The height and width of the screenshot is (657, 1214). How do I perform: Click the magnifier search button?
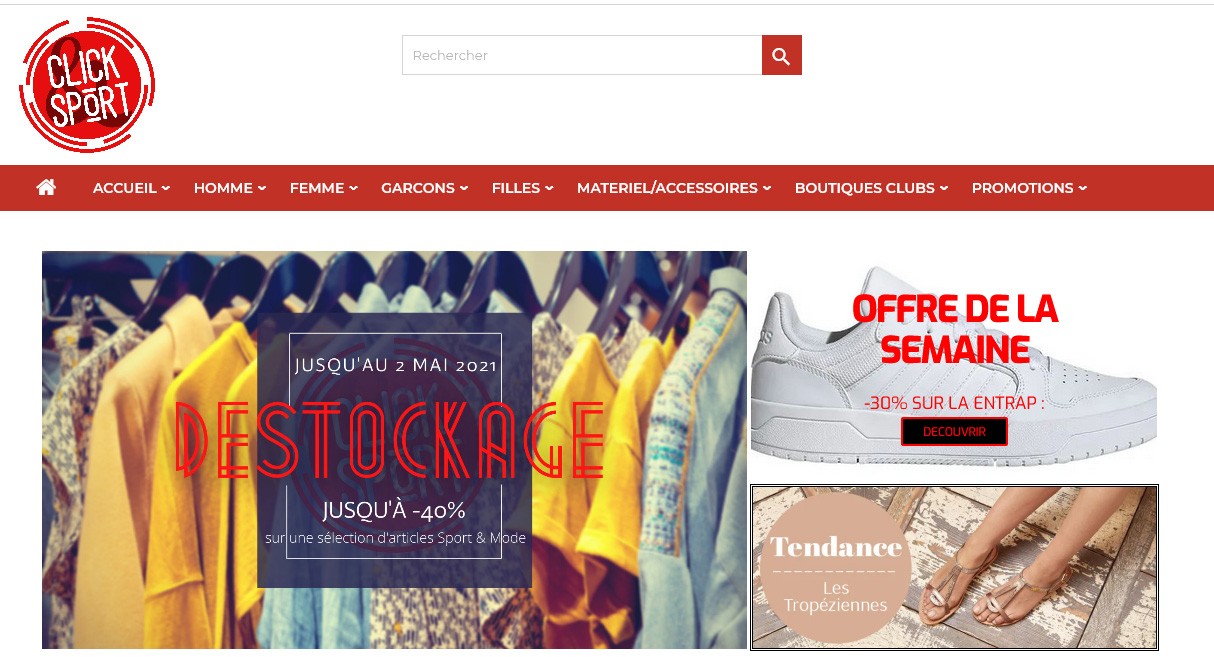pyautogui.click(x=781, y=55)
